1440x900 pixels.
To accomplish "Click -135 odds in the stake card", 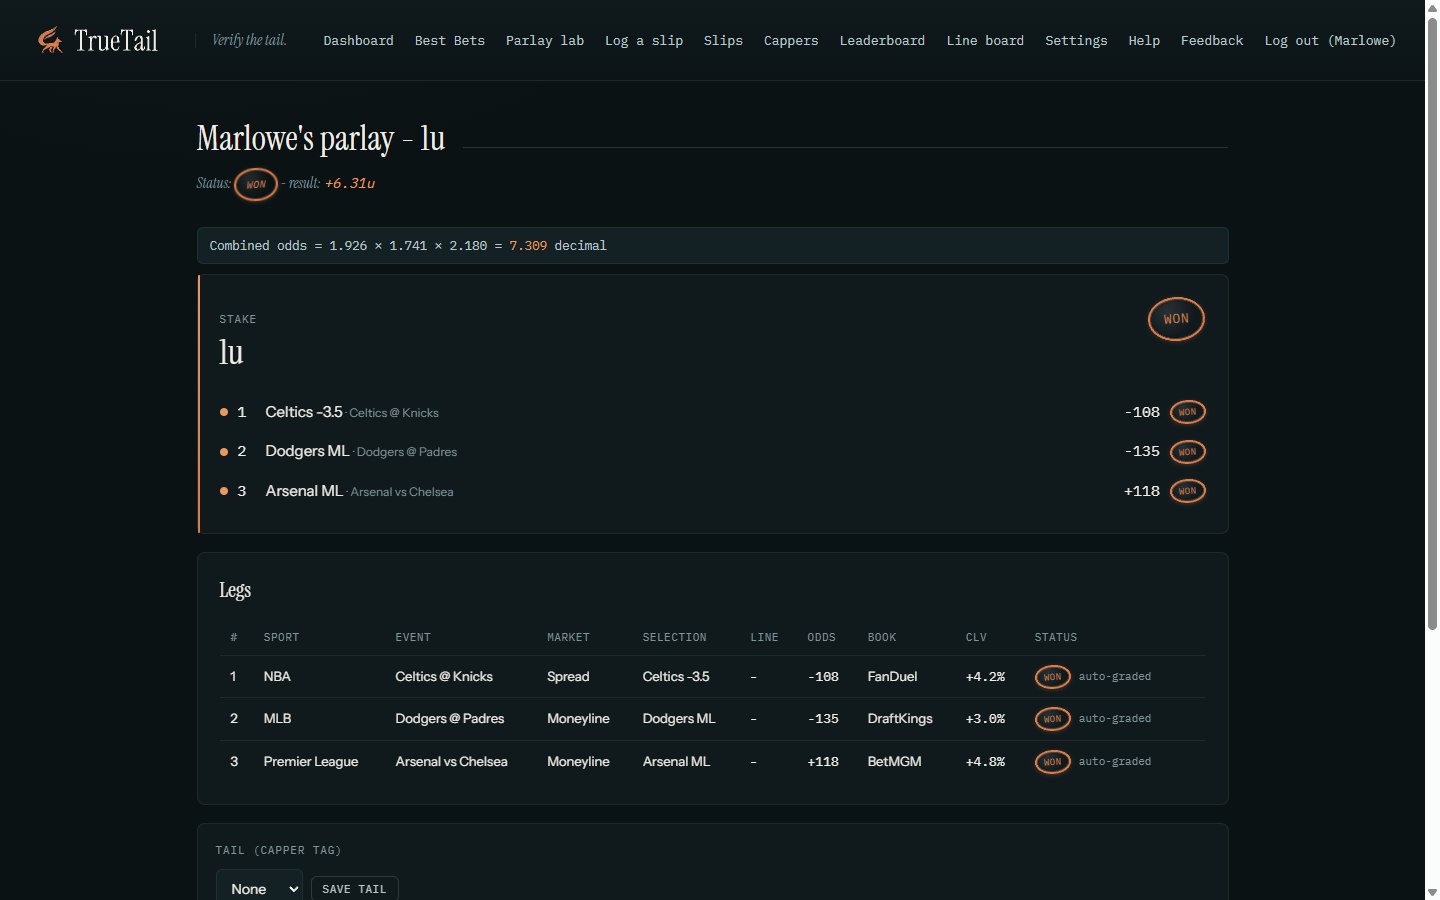I will pyautogui.click(x=1142, y=452).
